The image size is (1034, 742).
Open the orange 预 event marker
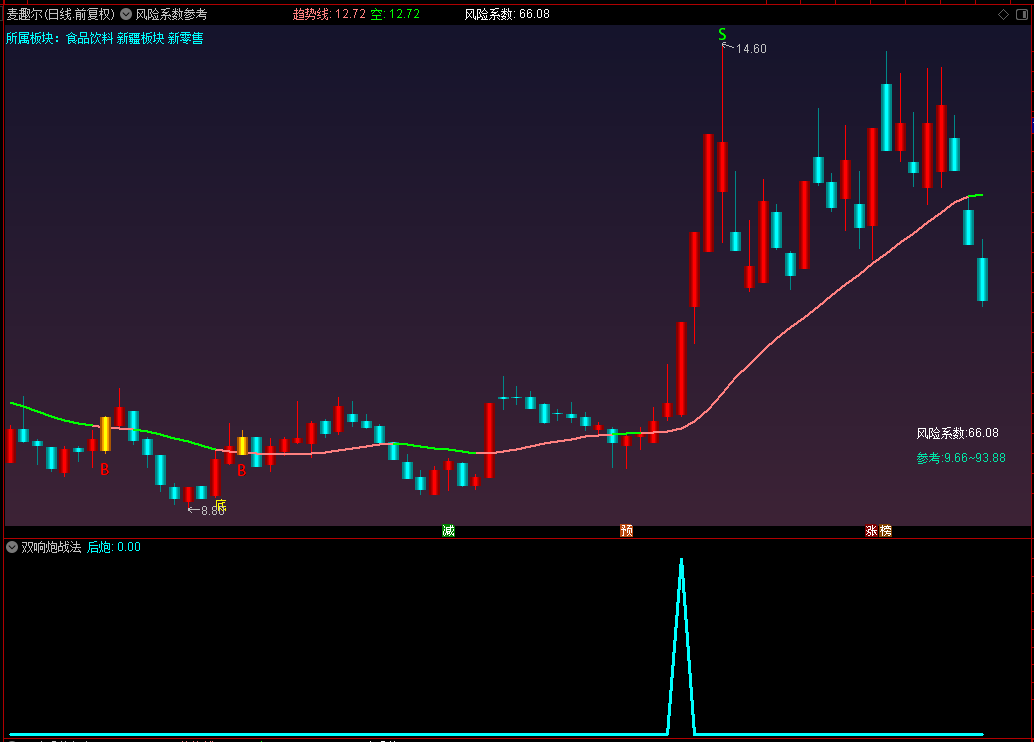coord(626,531)
